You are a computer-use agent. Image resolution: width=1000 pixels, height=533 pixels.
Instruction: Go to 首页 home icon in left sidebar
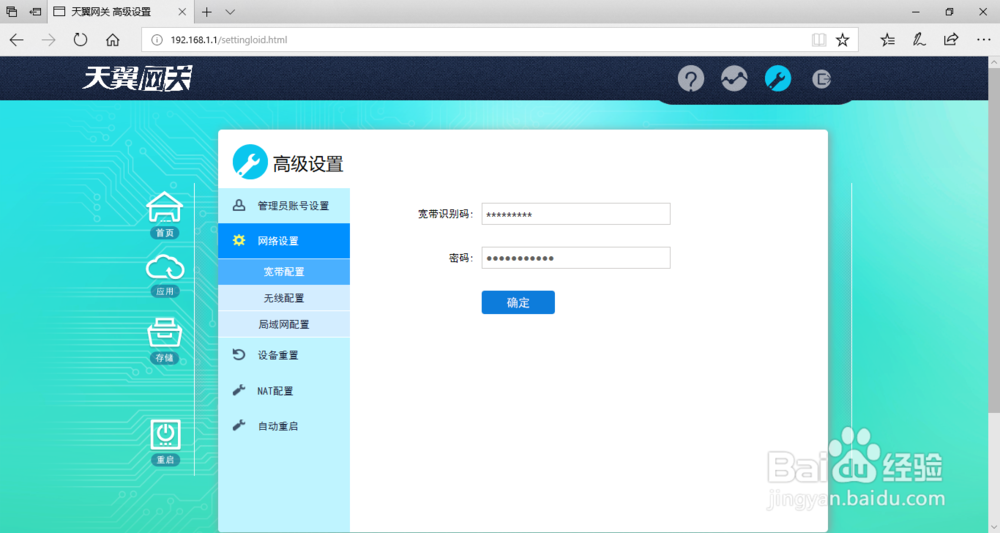click(x=165, y=215)
